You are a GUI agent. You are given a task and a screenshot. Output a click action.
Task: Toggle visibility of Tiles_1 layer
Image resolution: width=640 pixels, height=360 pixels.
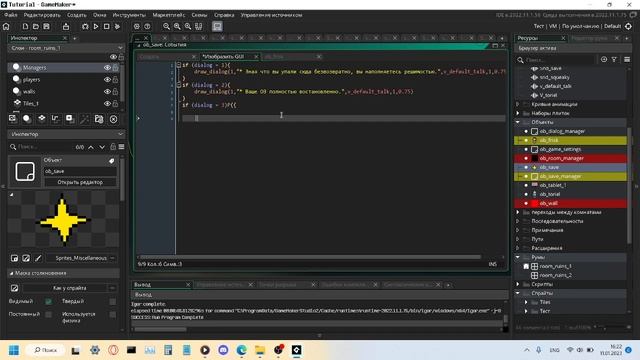(107, 103)
